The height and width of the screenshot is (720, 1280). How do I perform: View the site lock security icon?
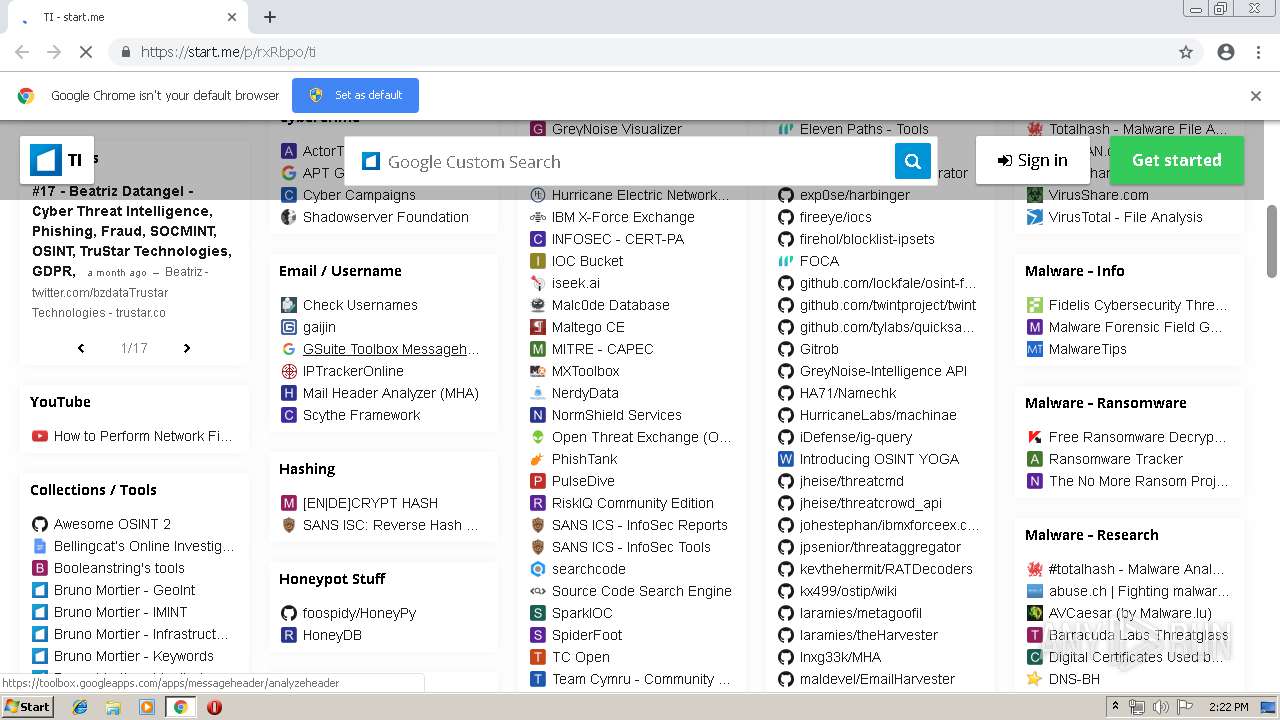click(125, 52)
